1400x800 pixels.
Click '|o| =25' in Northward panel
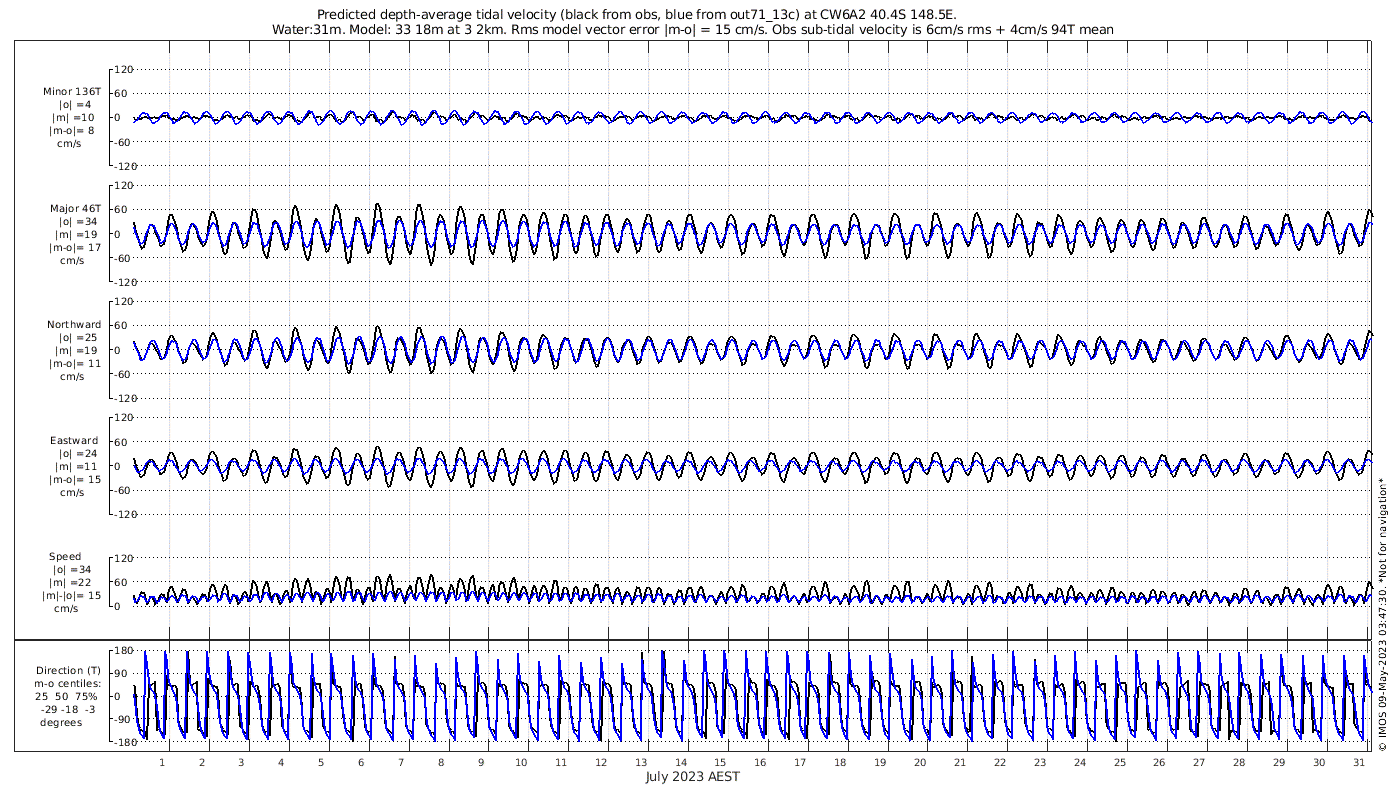coord(77,337)
